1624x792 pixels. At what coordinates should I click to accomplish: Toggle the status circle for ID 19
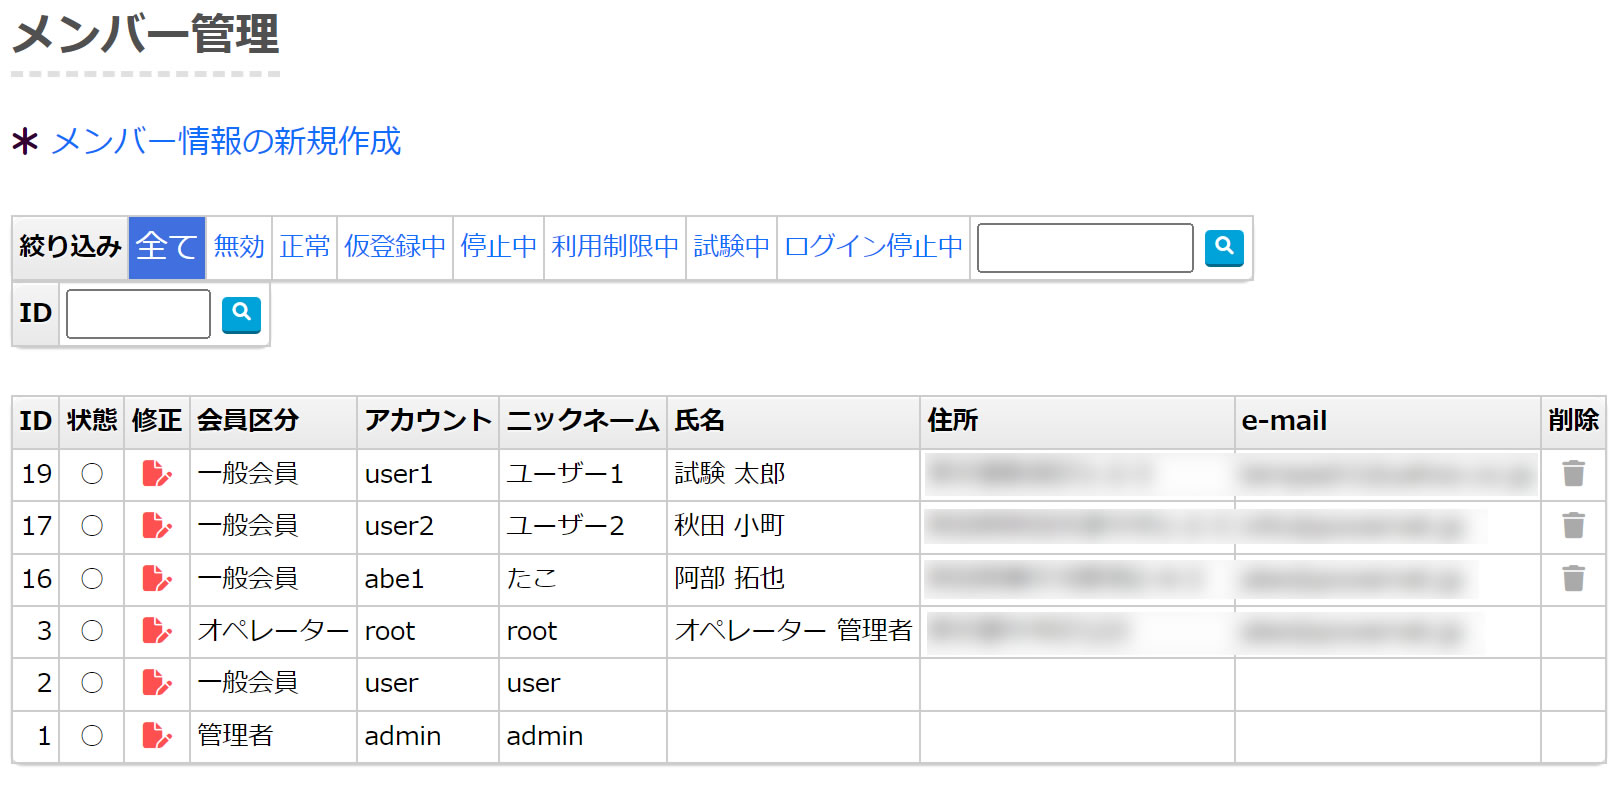point(92,473)
